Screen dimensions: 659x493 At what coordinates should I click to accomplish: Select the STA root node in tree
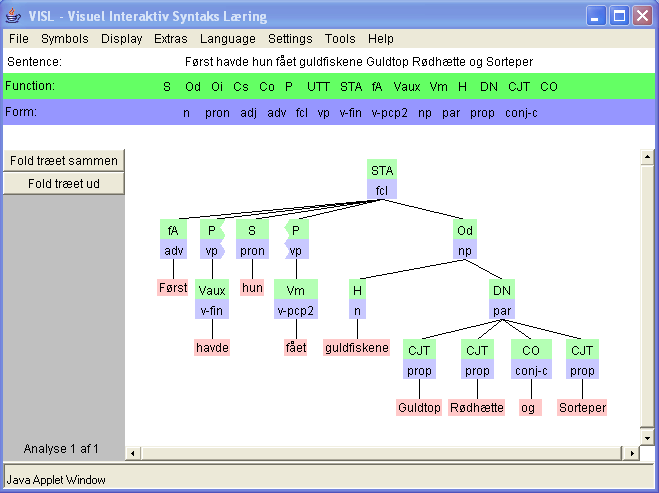coord(382,180)
